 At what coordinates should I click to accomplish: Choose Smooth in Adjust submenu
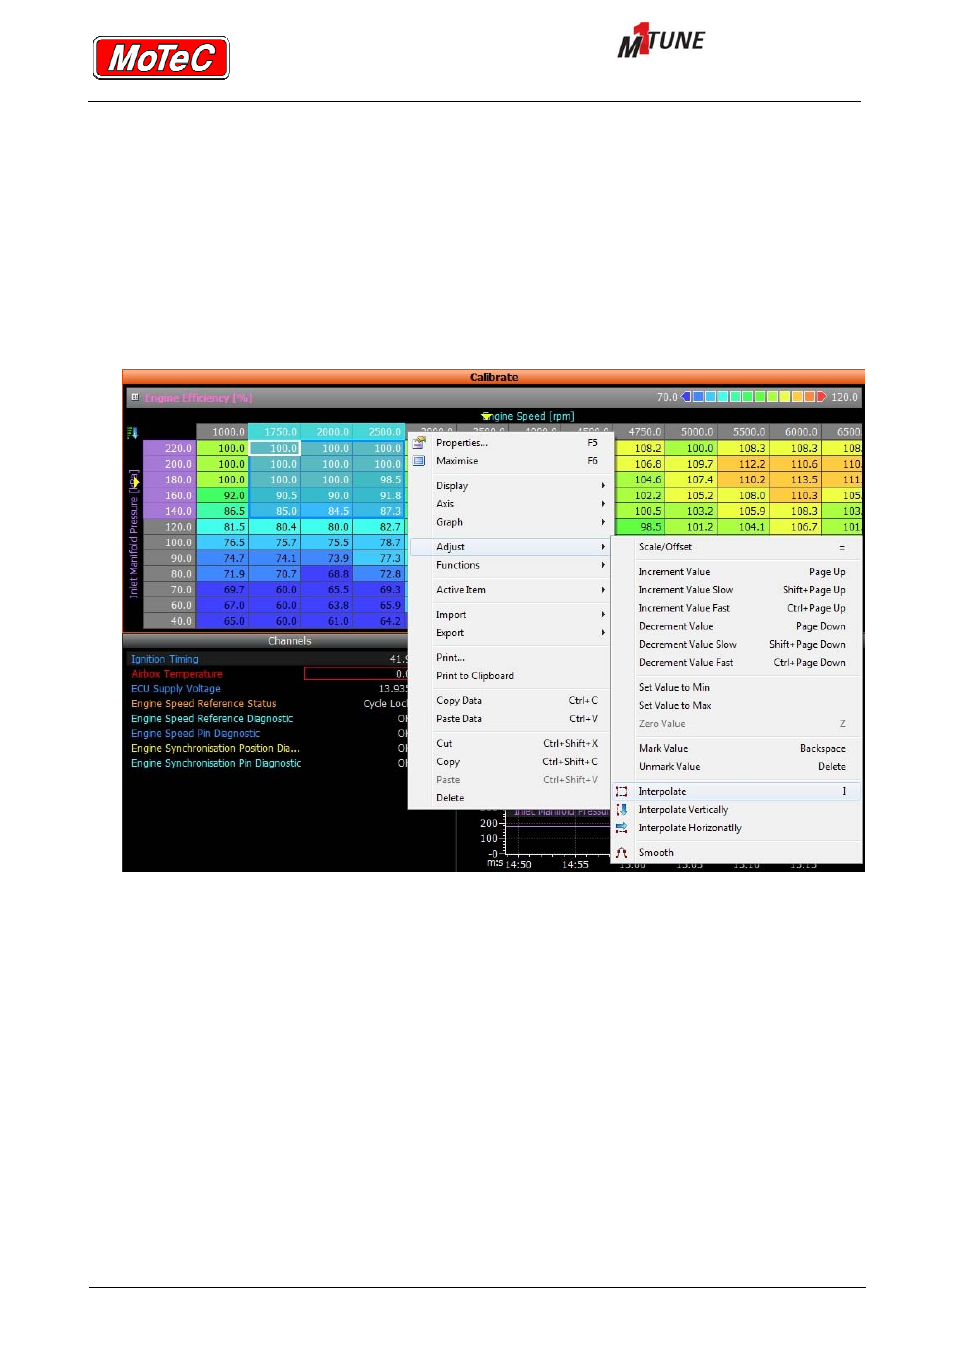(737, 853)
